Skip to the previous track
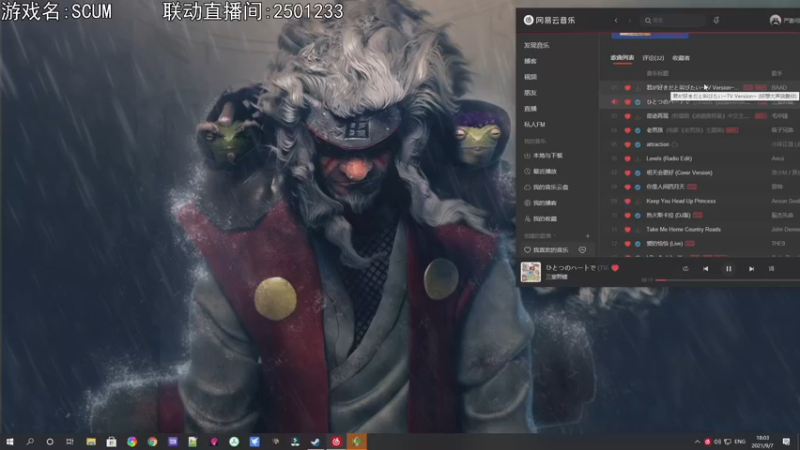Image resolution: width=800 pixels, height=450 pixels. [706, 269]
